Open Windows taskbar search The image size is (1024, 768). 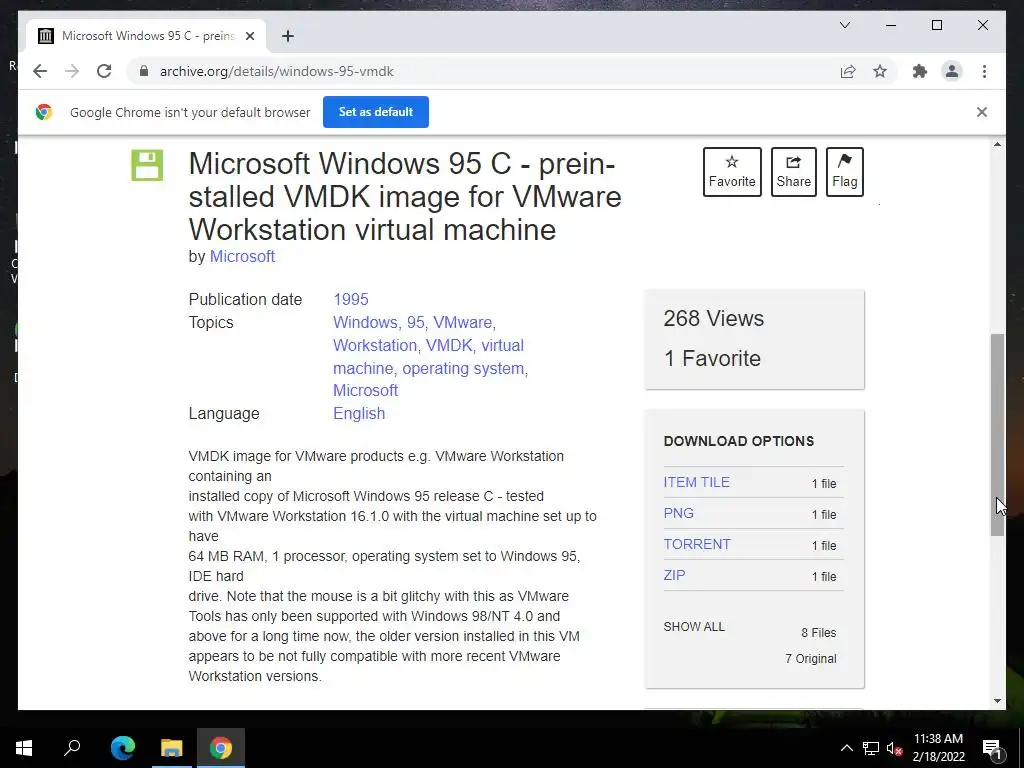[x=72, y=748]
